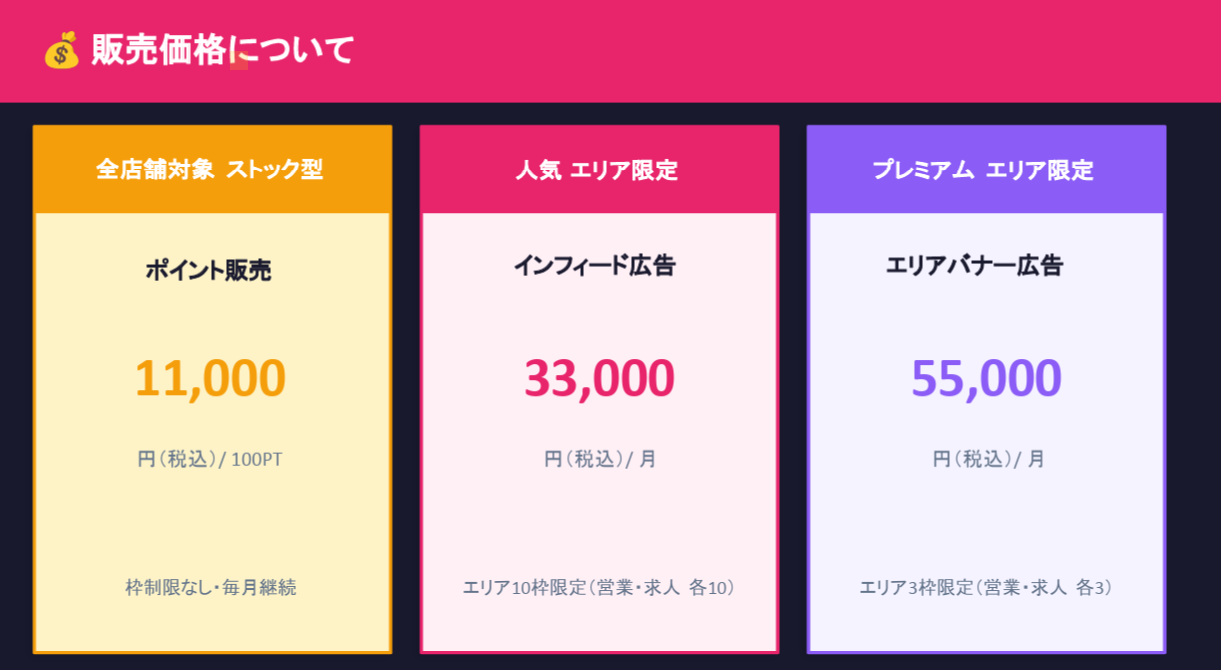Click the purple 55,000 price
The image size is (1221, 670).
(986, 379)
